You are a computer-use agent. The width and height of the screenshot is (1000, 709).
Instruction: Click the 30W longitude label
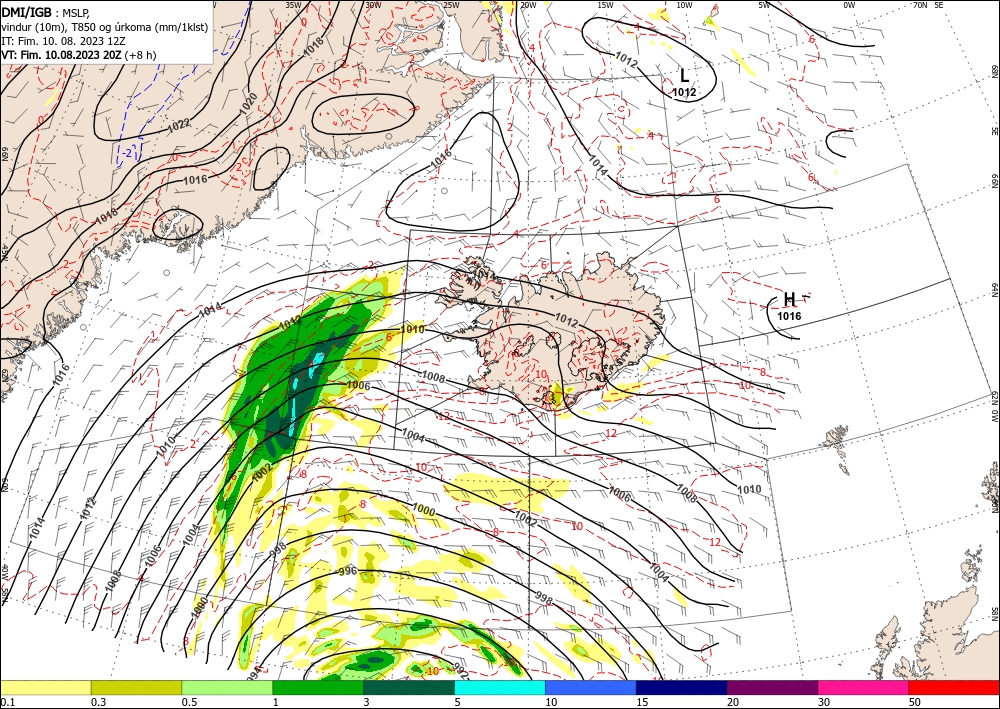[373, 5]
